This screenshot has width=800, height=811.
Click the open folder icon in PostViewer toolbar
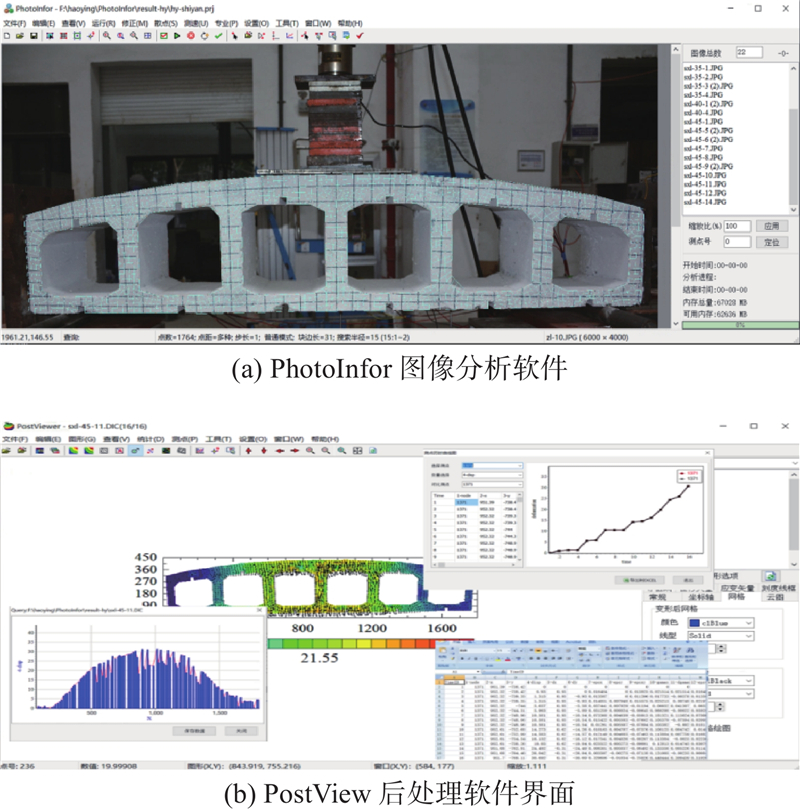(x=7, y=451)
